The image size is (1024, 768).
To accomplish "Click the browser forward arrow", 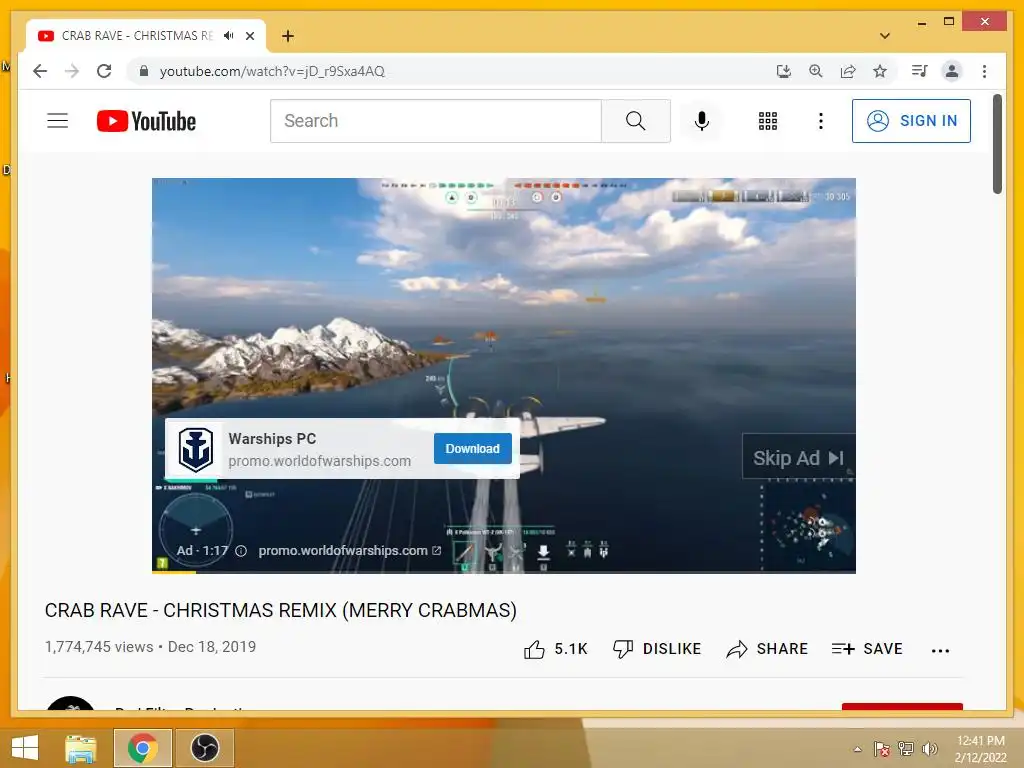I will click(72, 71).
